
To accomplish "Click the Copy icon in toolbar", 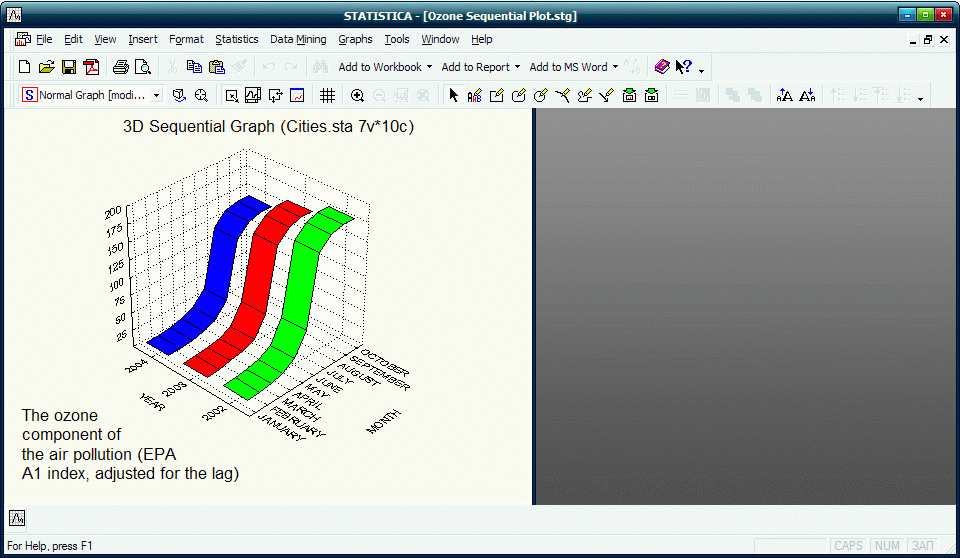I will (x=194, y=67).
